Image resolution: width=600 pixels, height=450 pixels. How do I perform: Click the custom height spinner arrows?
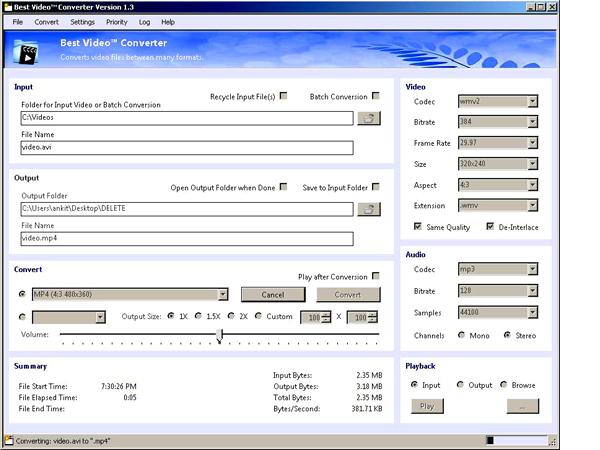[373, 317]
